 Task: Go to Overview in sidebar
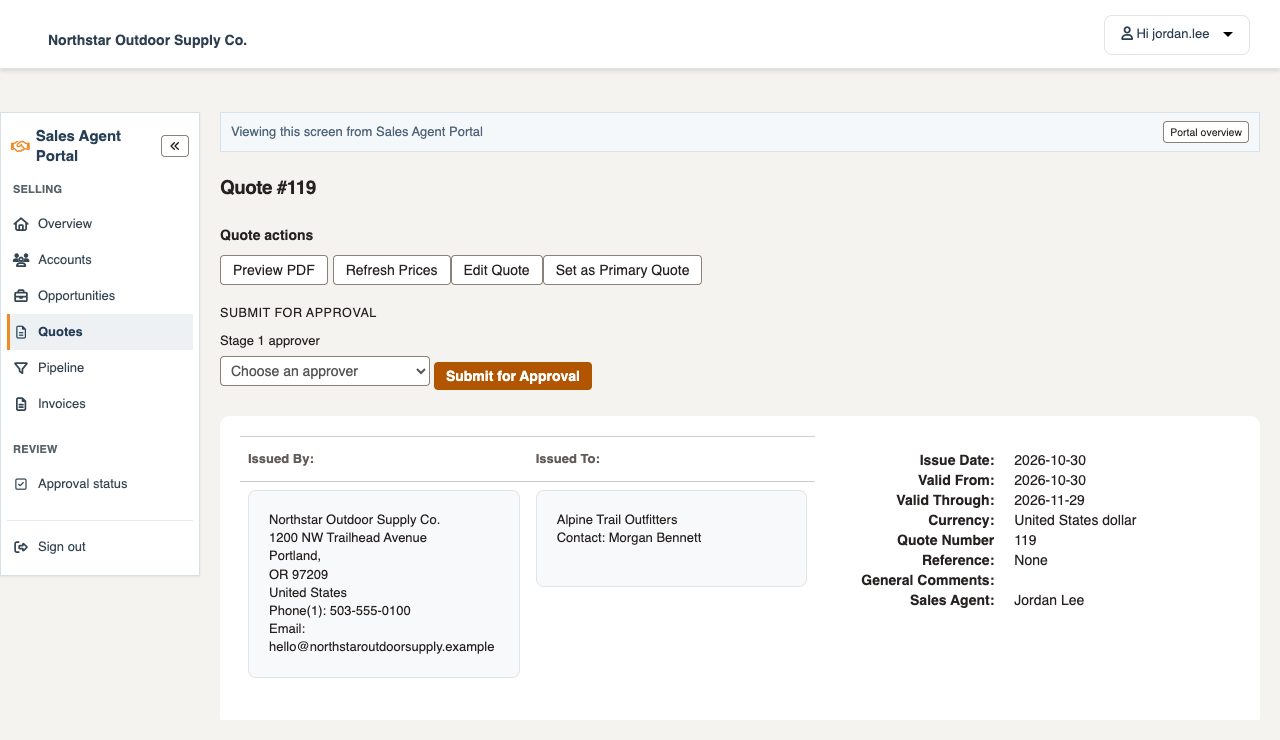100,224
